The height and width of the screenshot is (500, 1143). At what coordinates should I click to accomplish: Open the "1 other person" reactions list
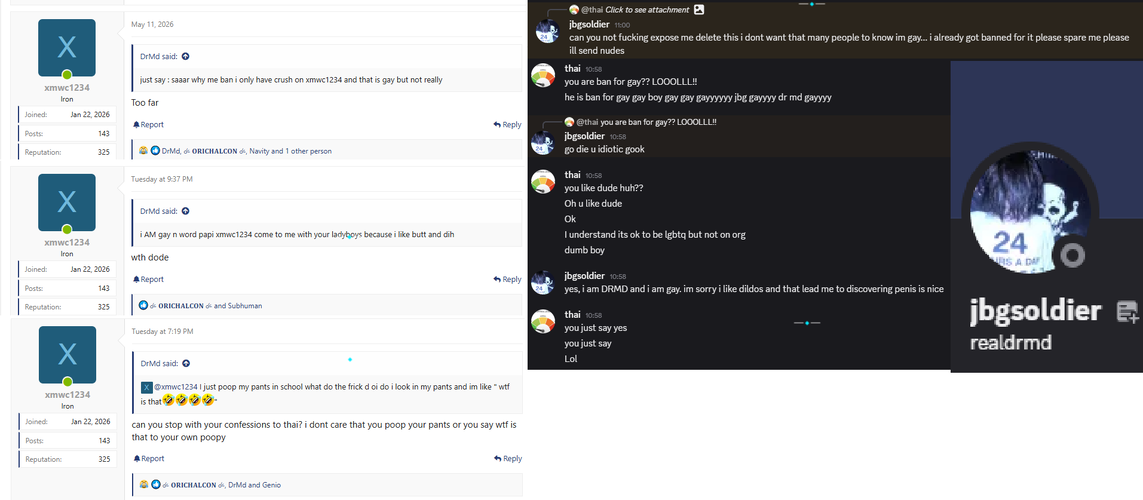[x=306, y=151]
